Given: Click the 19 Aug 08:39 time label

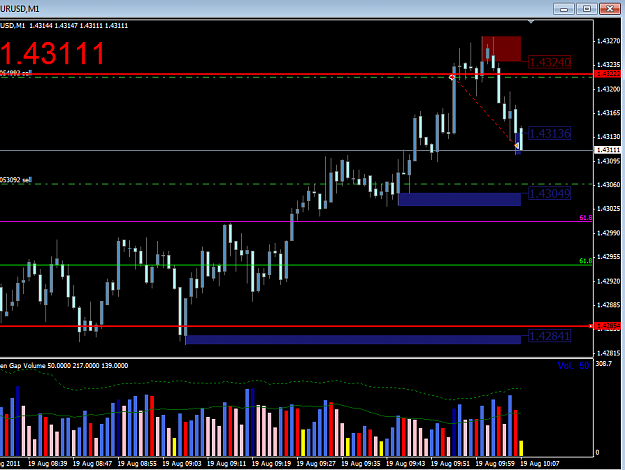Looking at the screenshot, I should (47, 464).
